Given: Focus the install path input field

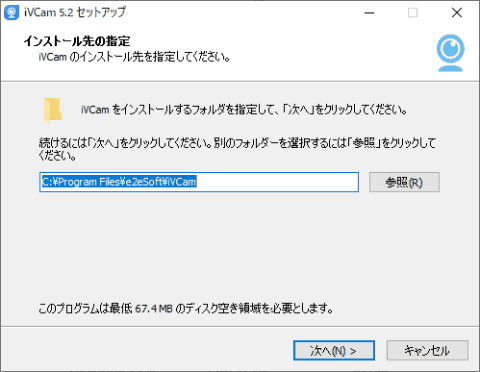Looking at the screenshot, I should (199, 182).
